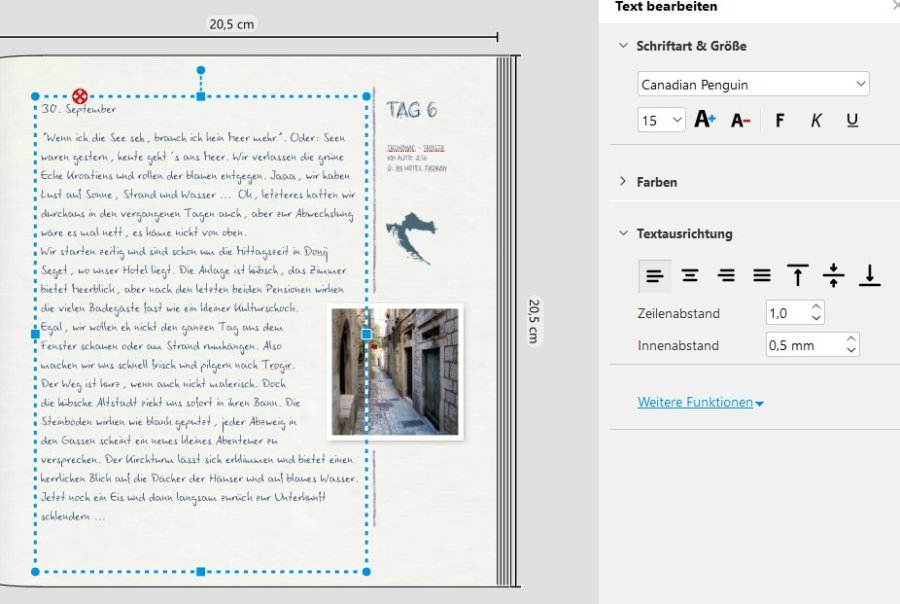The image size is (900, 604).
Task: Align text to the left
Action: [x=654, y=275]
